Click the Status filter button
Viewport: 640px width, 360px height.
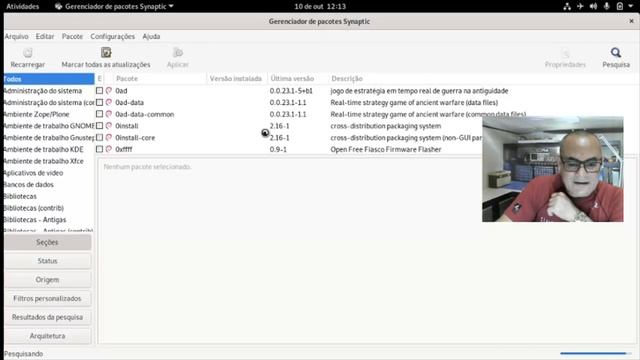coord(47,261)
